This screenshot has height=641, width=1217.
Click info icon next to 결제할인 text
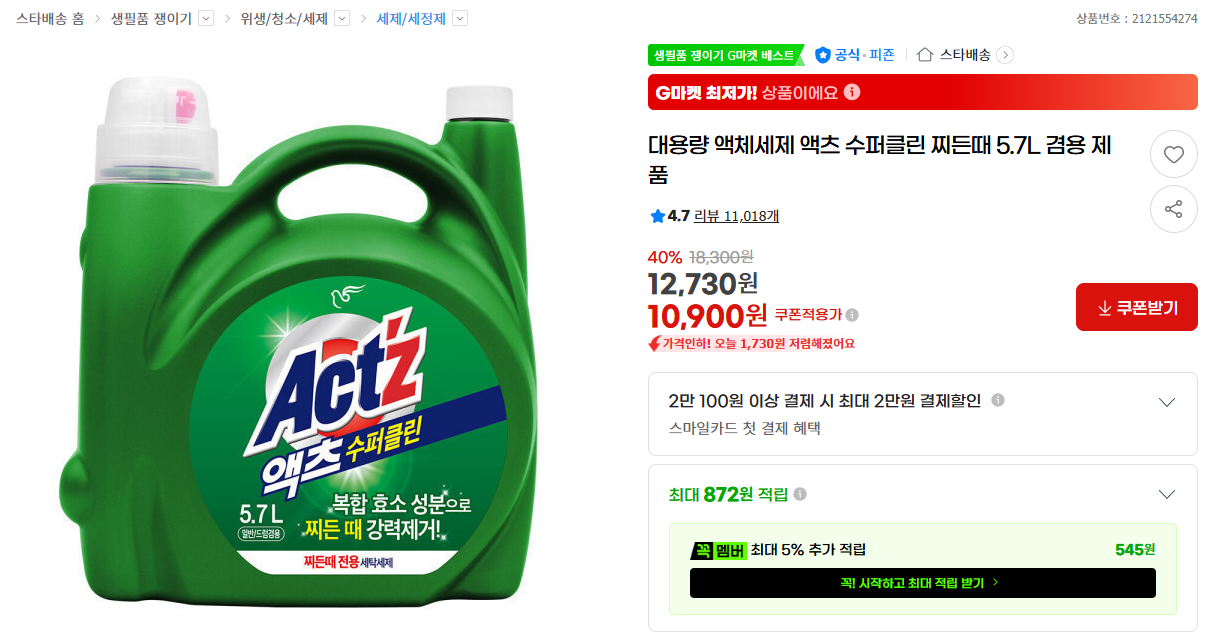997,400
